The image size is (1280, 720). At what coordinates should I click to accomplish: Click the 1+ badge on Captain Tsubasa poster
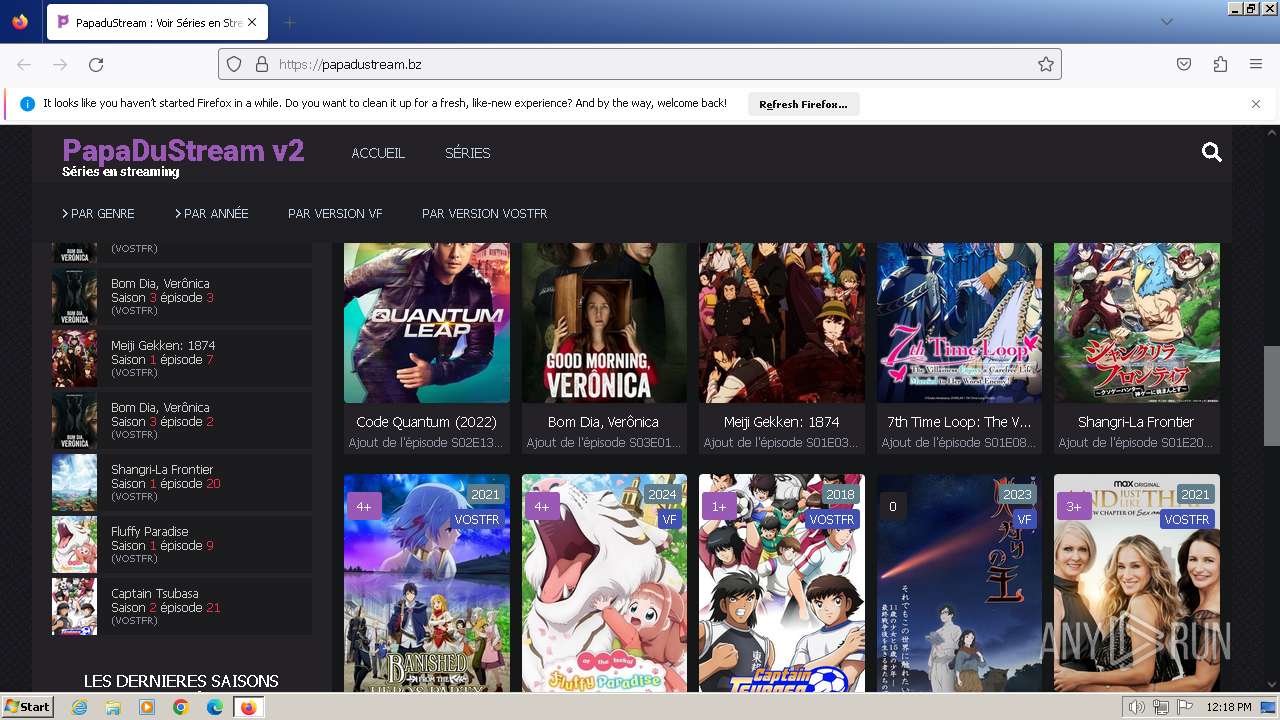pyautogui.click(x=719, y=506)
